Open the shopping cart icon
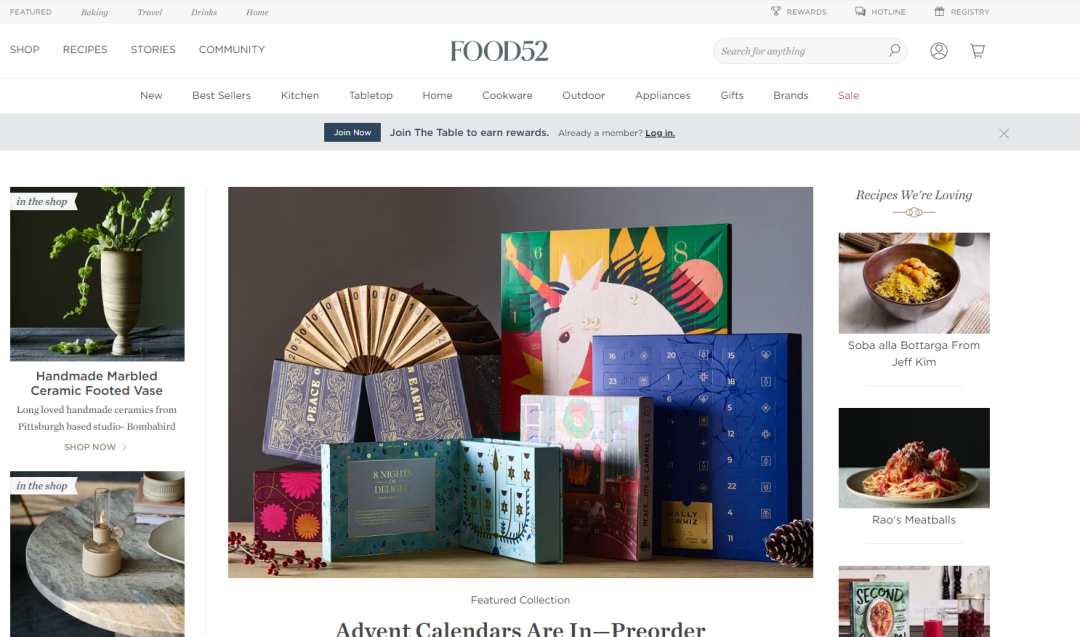Image resolution: width=1080 pixels, height=637 pixels. [x=977, y=50]
